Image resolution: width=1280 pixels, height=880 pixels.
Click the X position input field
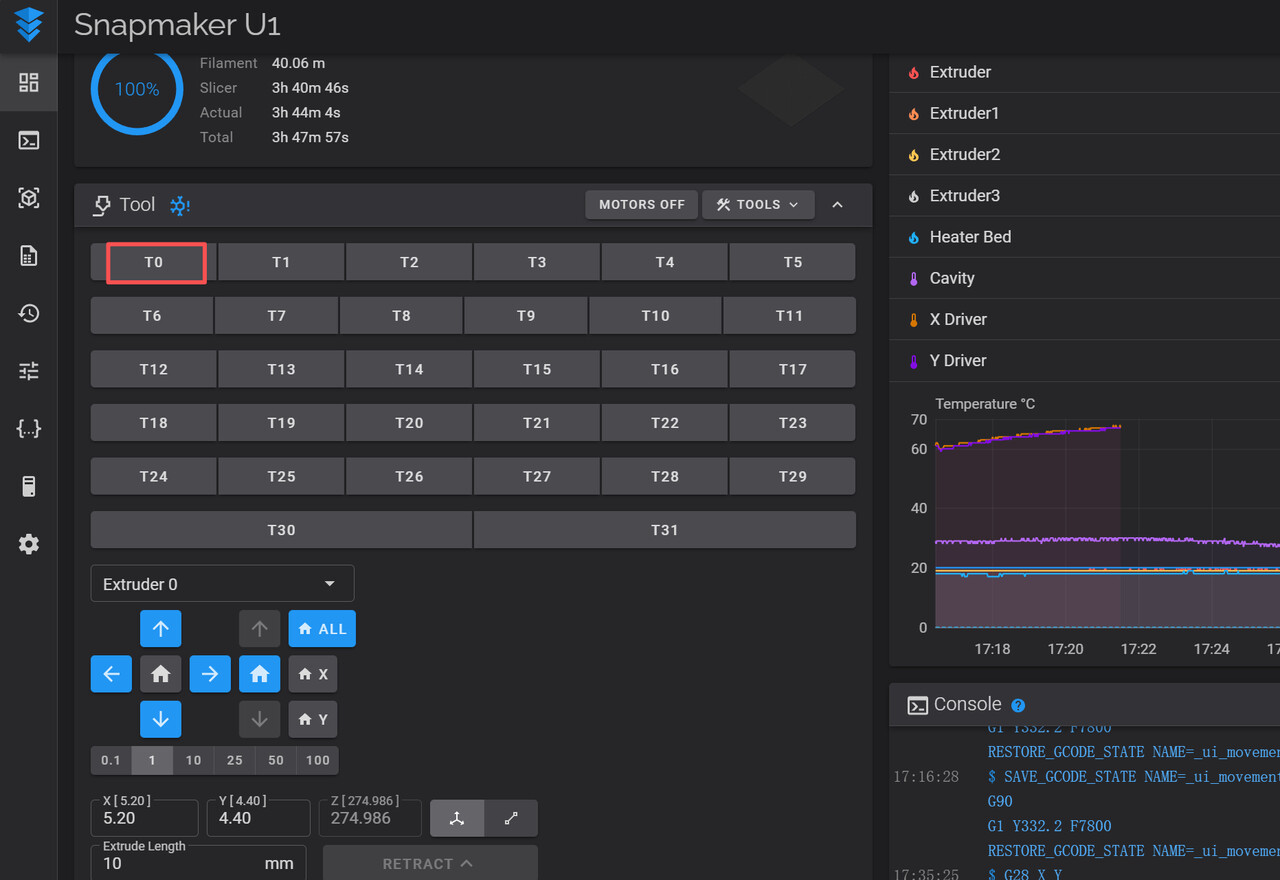(x=144, y=818)
